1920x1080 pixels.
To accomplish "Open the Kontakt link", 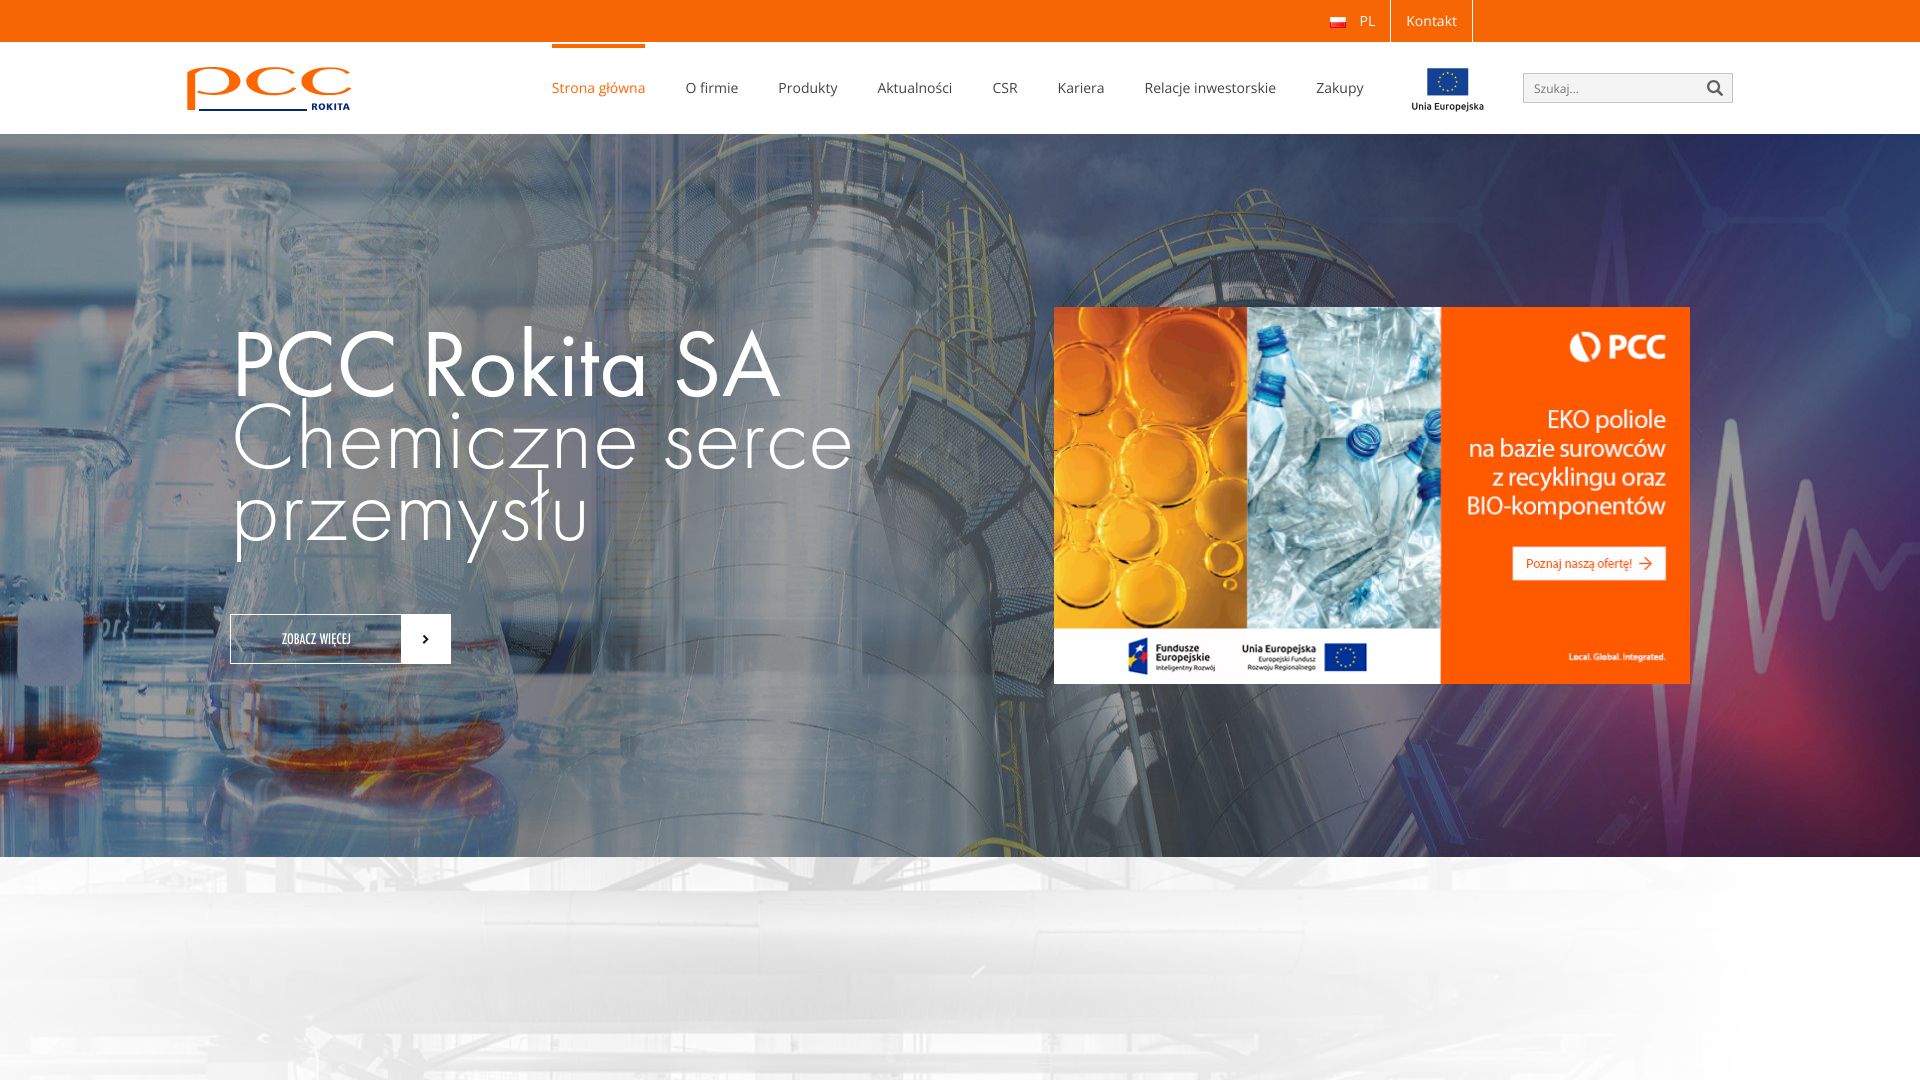I will (1431, 21).
